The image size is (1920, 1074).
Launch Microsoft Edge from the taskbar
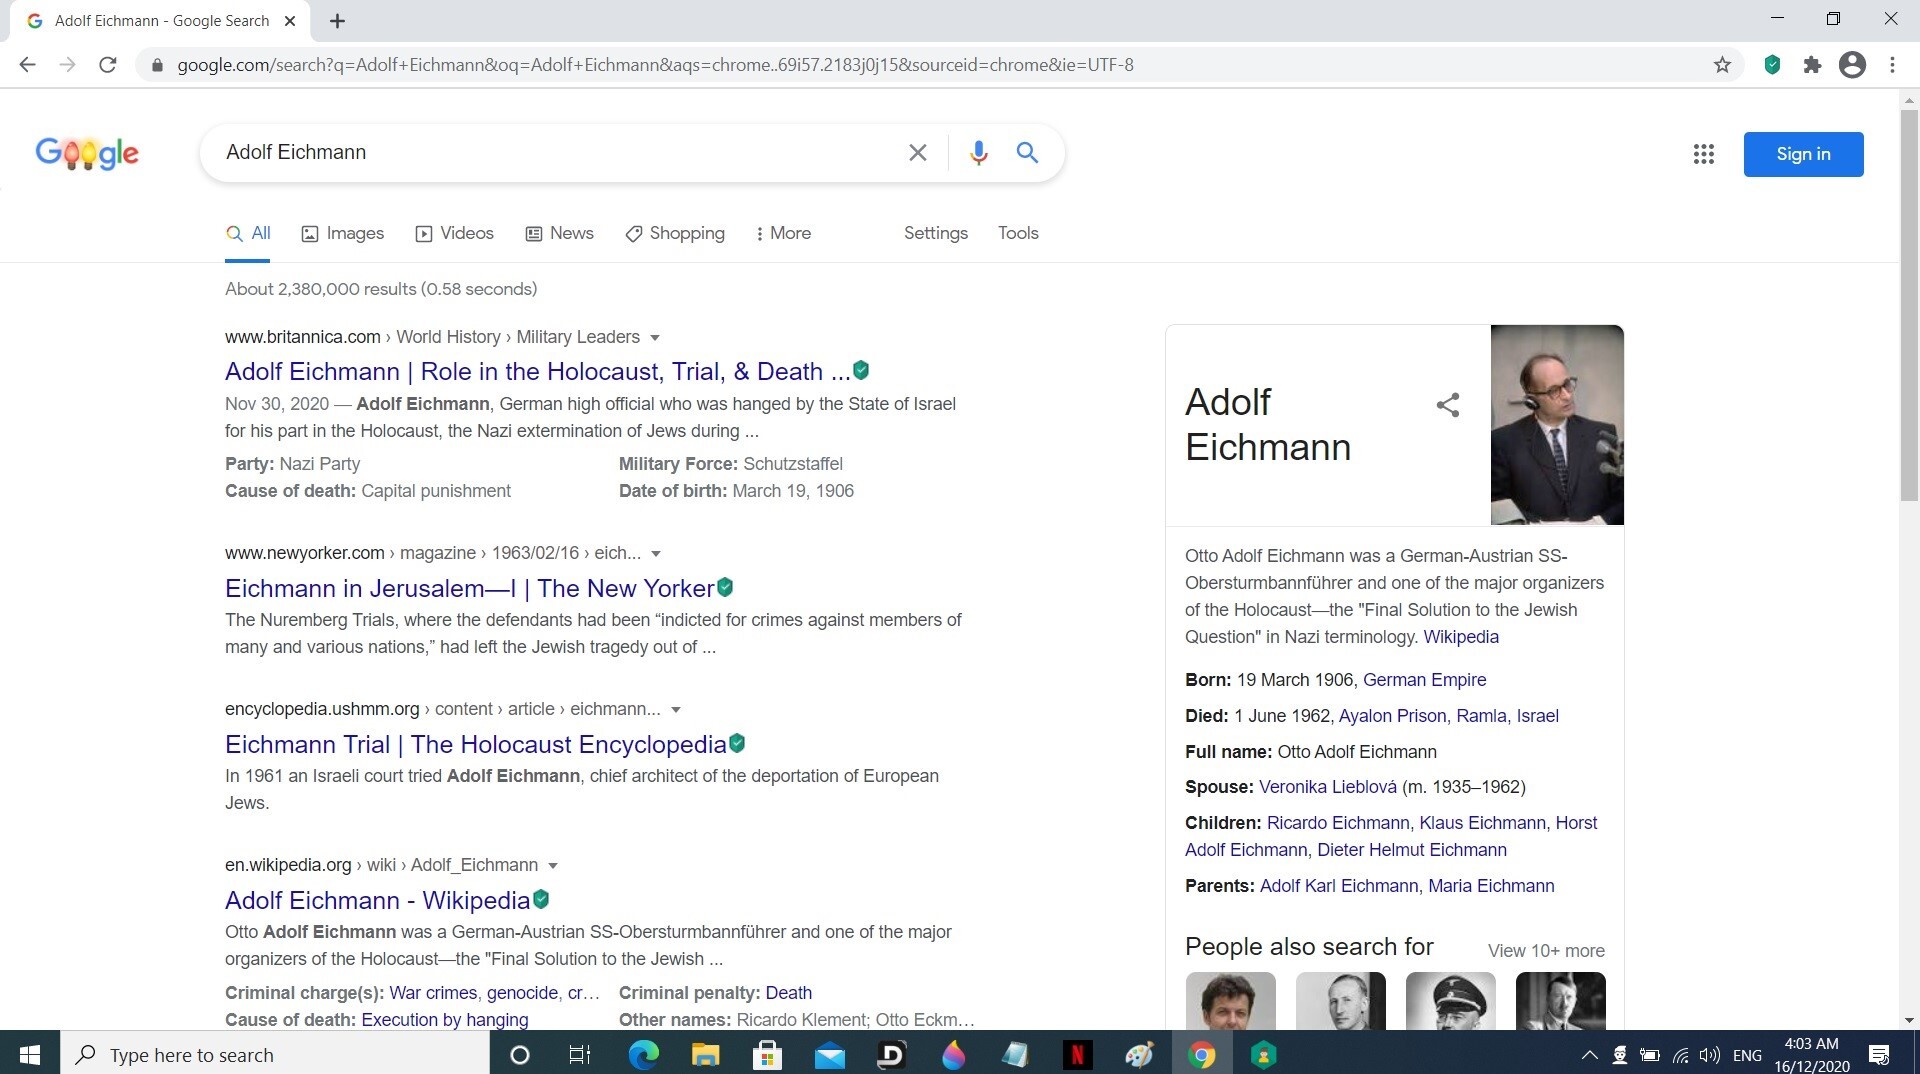643,1055
